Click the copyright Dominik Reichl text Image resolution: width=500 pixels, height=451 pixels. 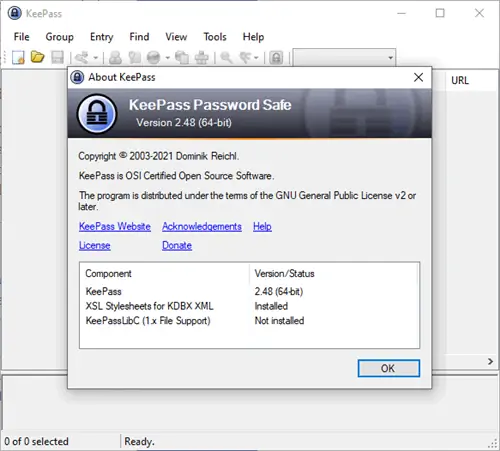(159, 156)
